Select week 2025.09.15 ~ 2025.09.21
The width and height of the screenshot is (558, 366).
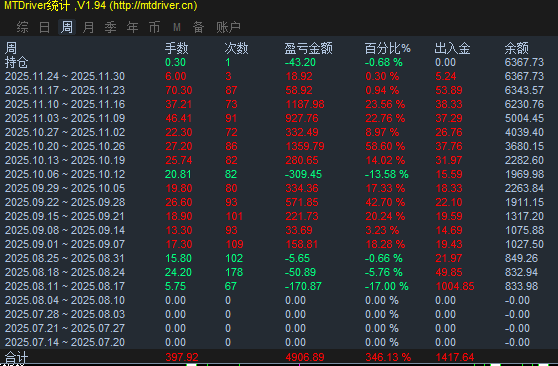pyautogui.click(x=65, y=216)
